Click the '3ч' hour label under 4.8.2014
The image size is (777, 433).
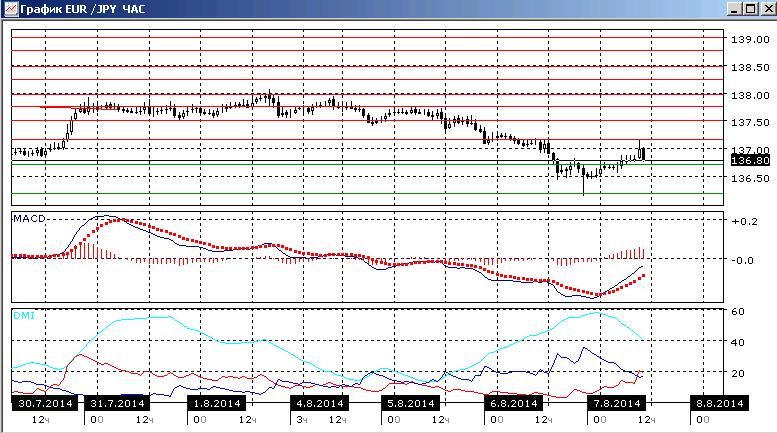pos(302,420)
